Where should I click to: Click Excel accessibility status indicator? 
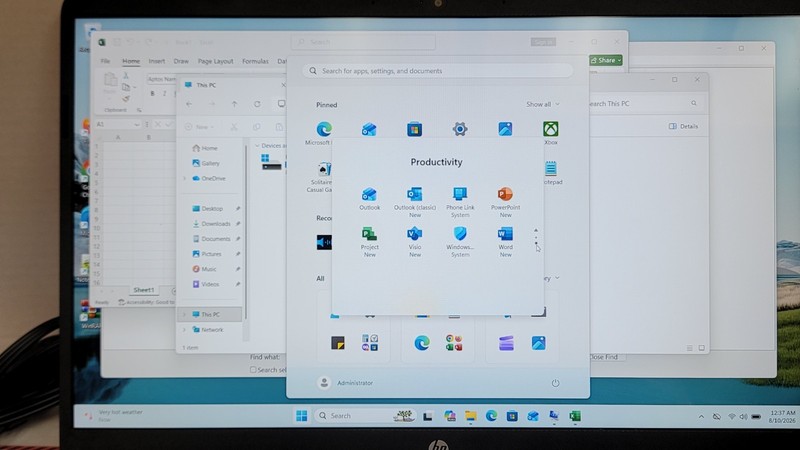(146, 302)
